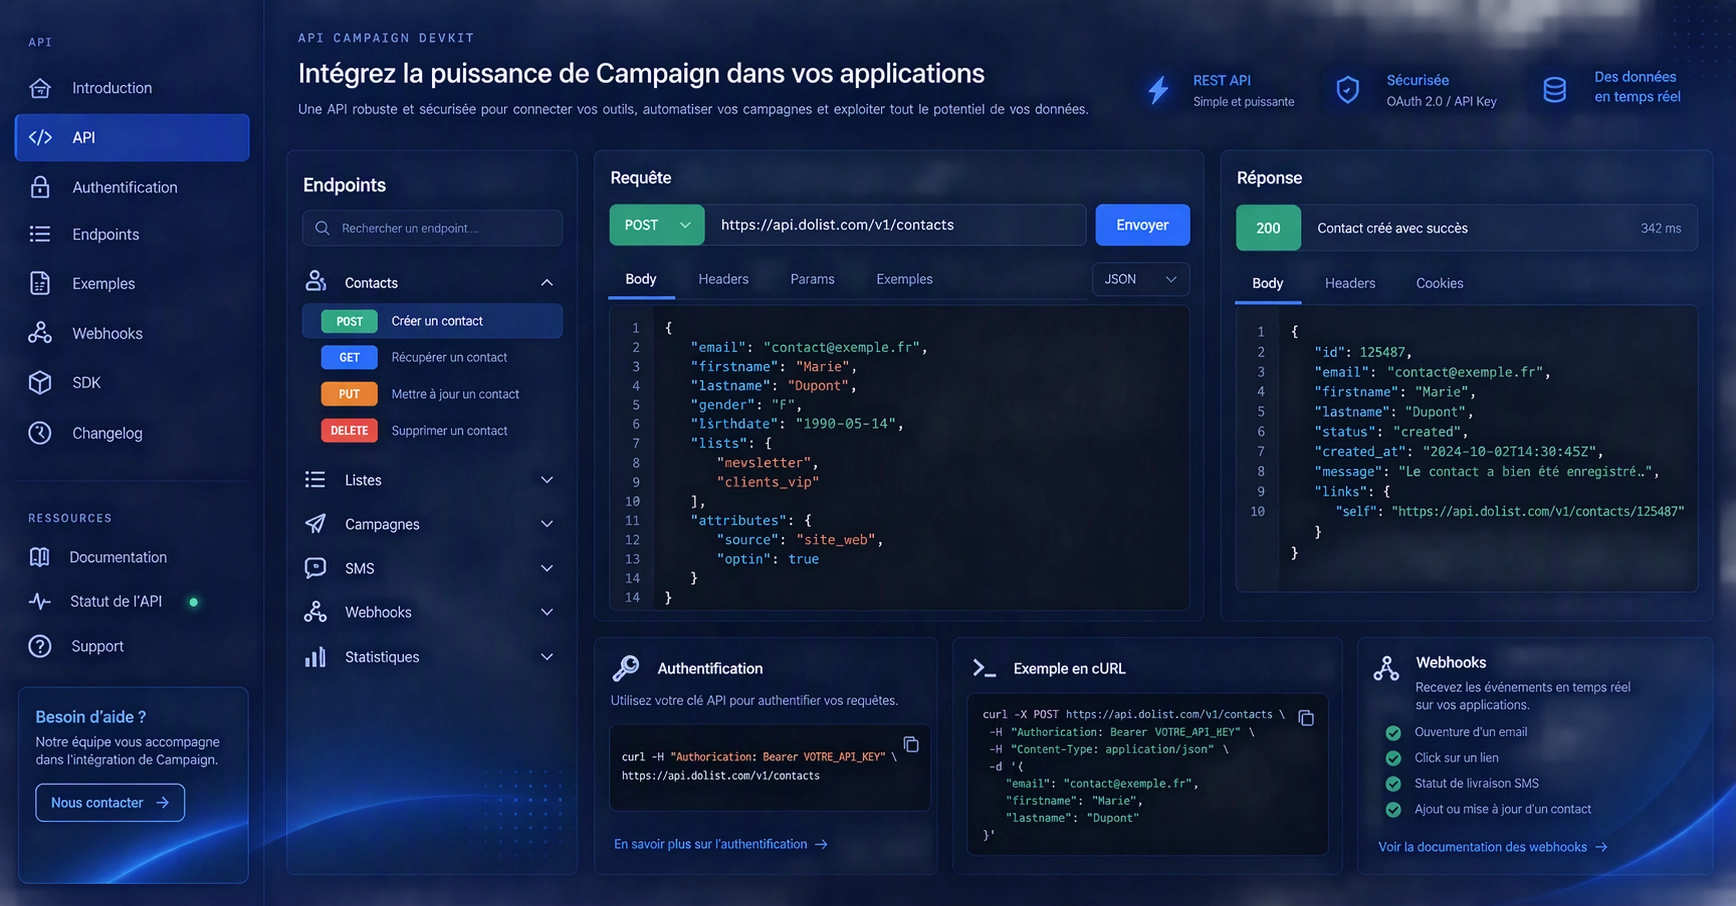Open the JSON format dropdown
Image resolution: width=1736 pixels, height=906 pixels.
point(1141,279)
